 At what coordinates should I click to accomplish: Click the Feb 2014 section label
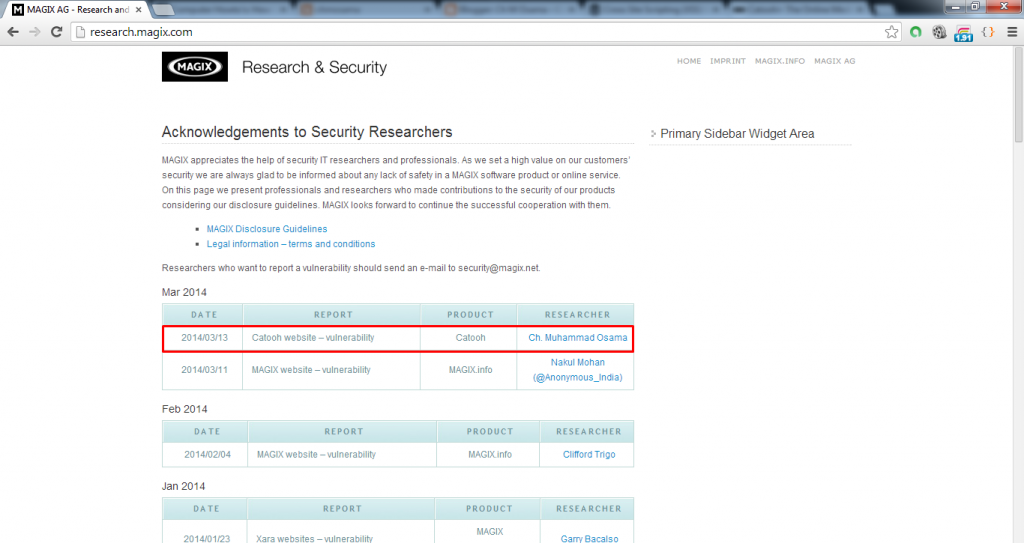click(x=184, y=409)
